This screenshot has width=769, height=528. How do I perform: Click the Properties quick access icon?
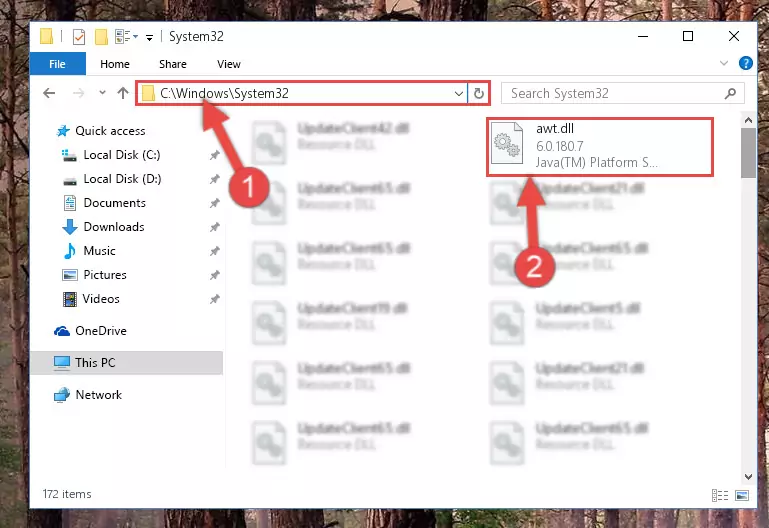(x=78, y=36)
